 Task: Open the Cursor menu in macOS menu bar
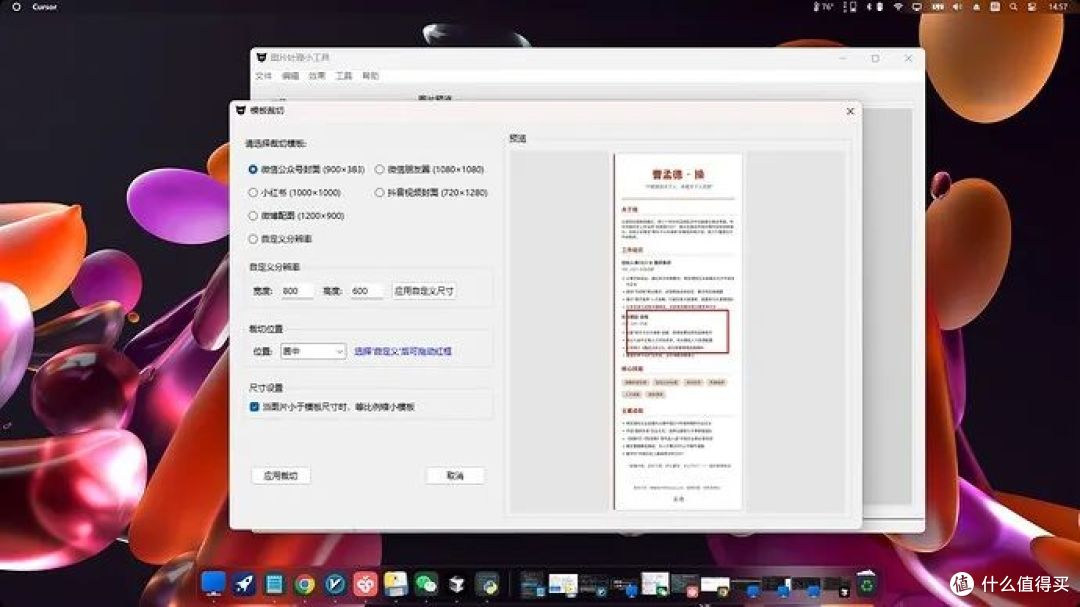[x=45, y=7]
